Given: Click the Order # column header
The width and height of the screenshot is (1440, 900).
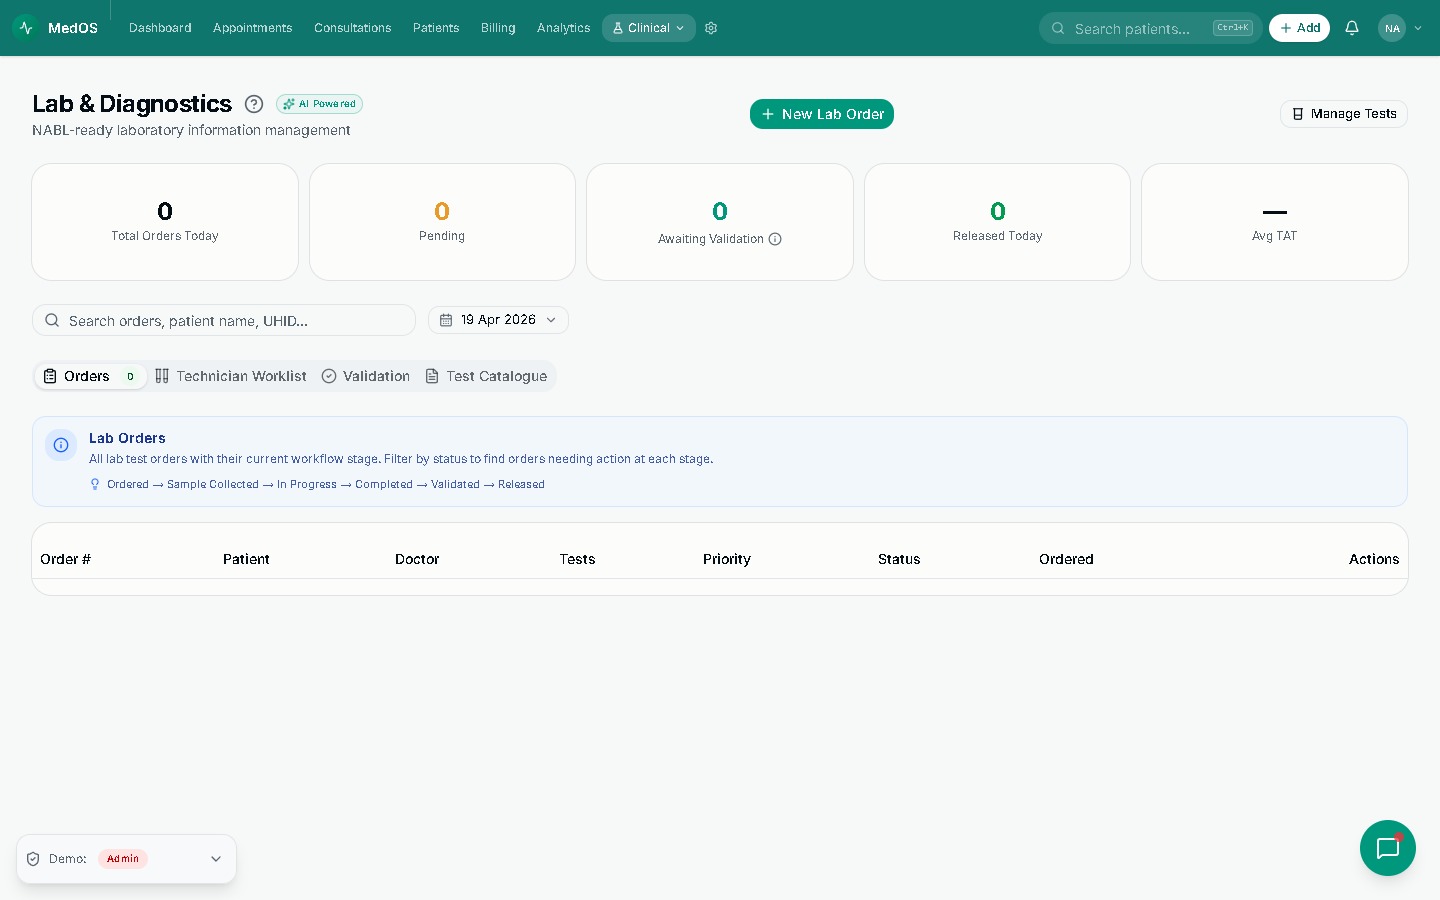Looking at the screenshot, I should coord(65,559).
